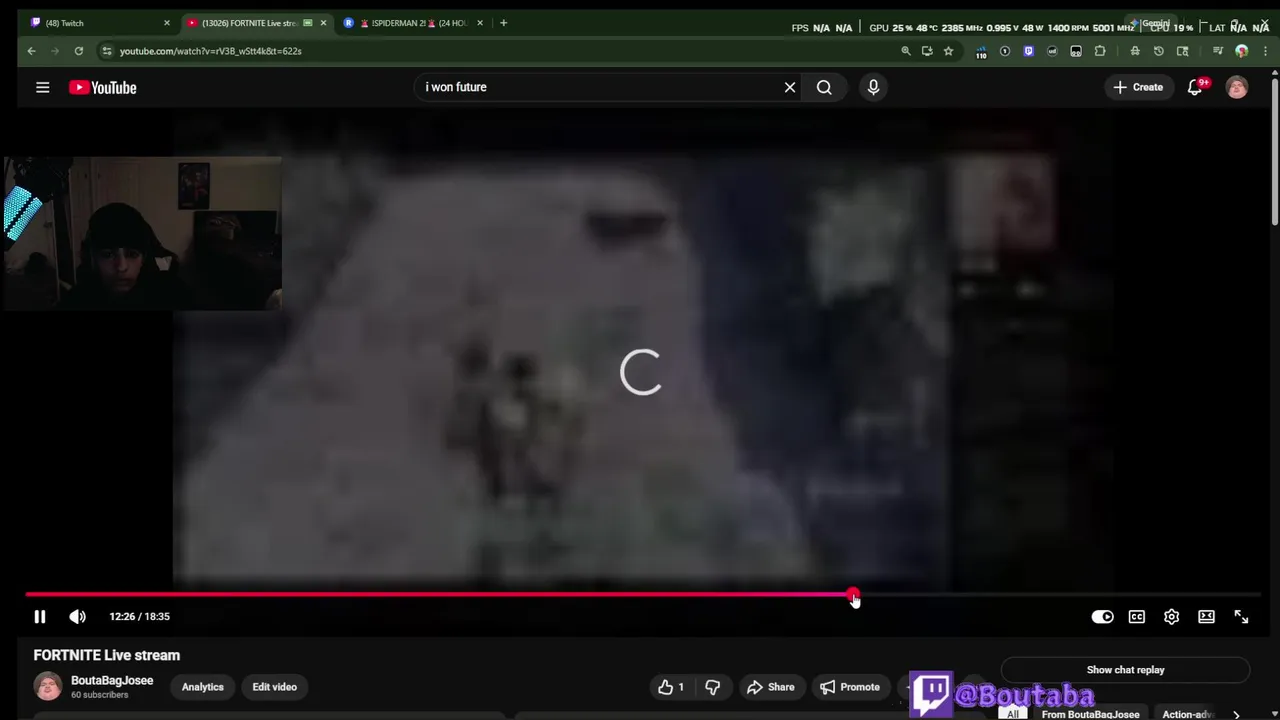This screenshot has height=720, width=1280.
Task: Bookmark this page with the star
Action: pos(948,51)
